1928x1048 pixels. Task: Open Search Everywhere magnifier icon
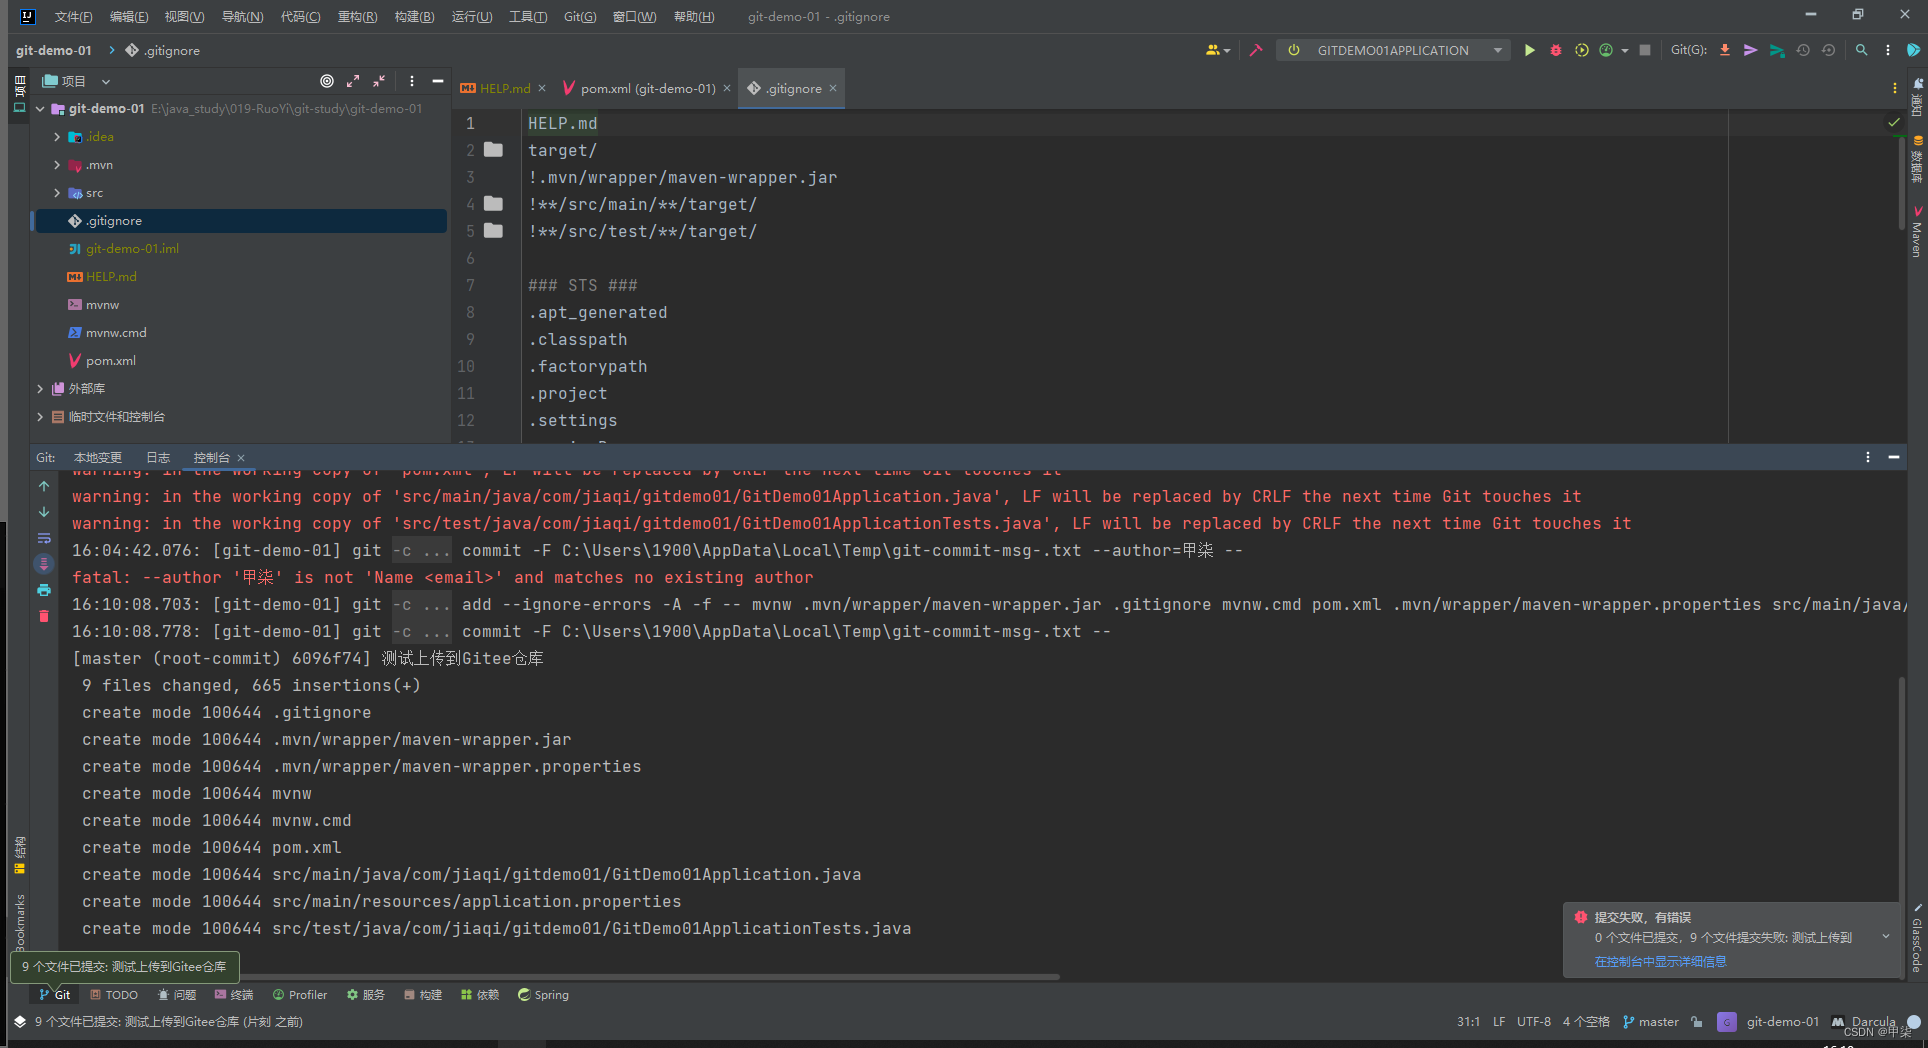pyautogui.click(x=1861, y=50)
